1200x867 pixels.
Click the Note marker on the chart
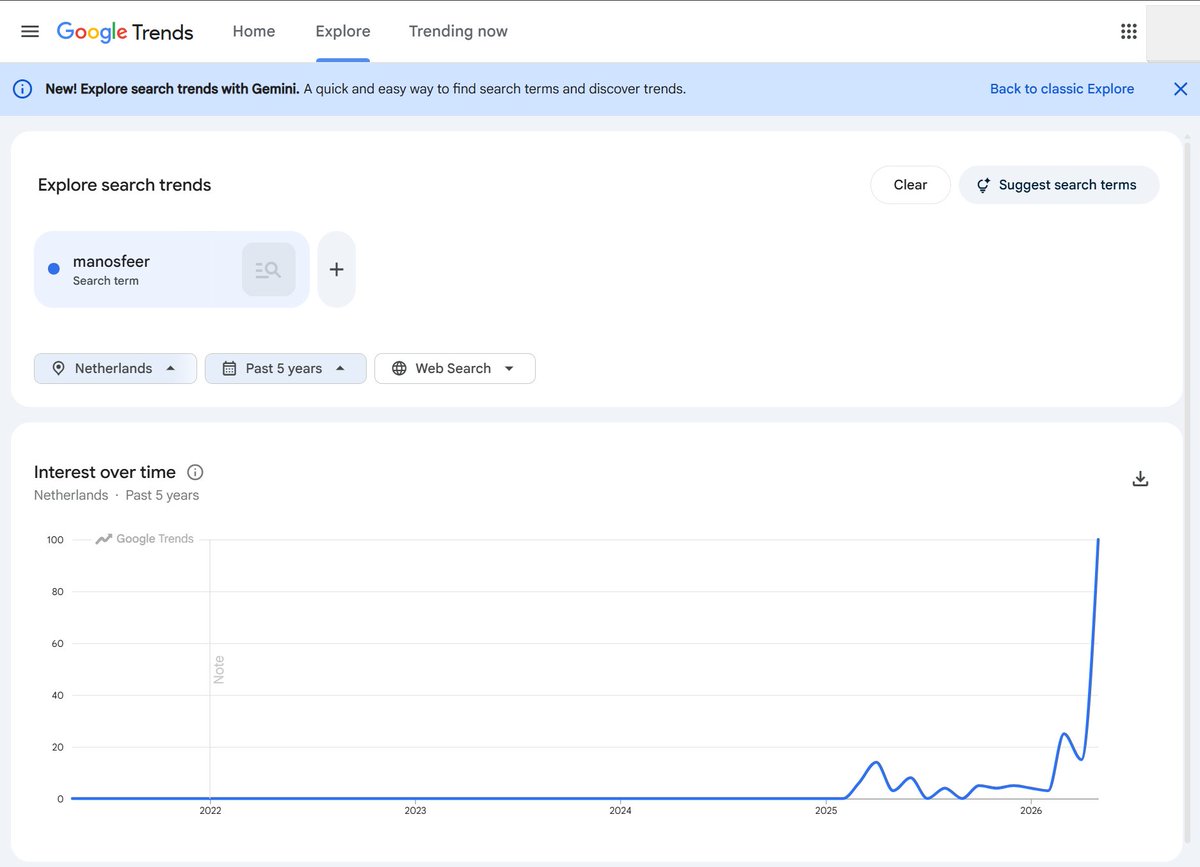pos(219,670)
